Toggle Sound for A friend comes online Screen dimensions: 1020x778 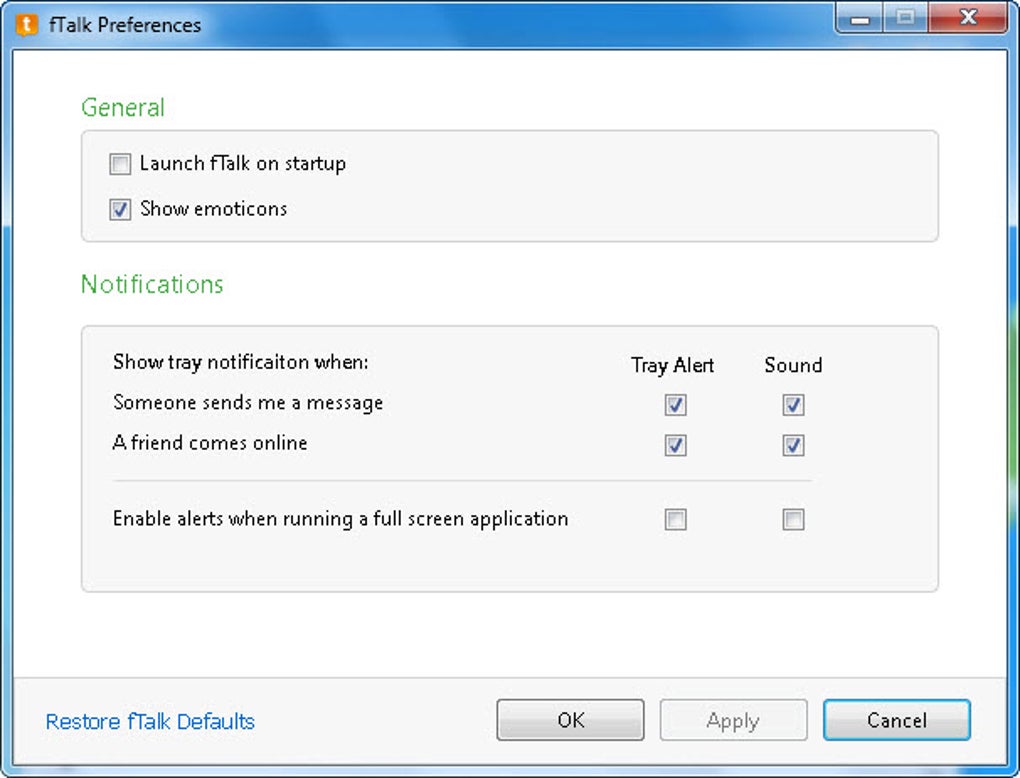793,446
